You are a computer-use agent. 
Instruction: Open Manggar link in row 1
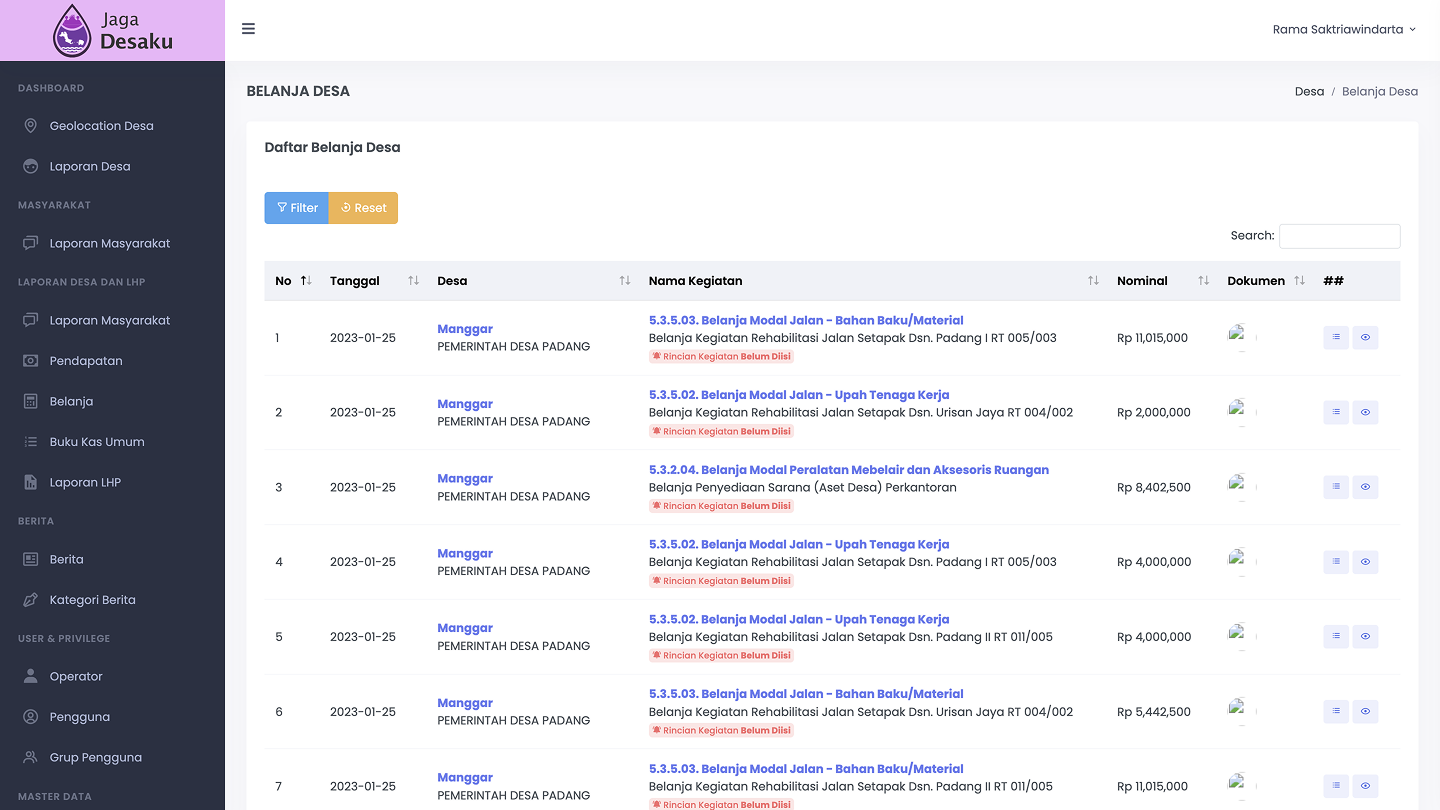(465, 329)
